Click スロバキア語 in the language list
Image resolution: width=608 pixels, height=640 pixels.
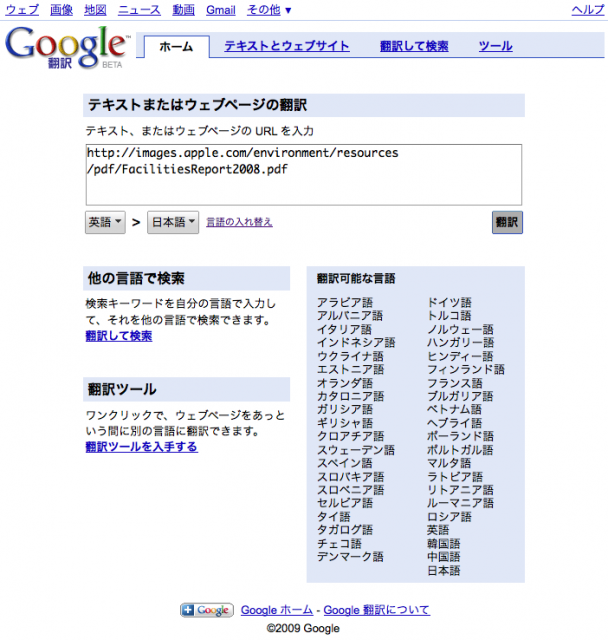351,477
